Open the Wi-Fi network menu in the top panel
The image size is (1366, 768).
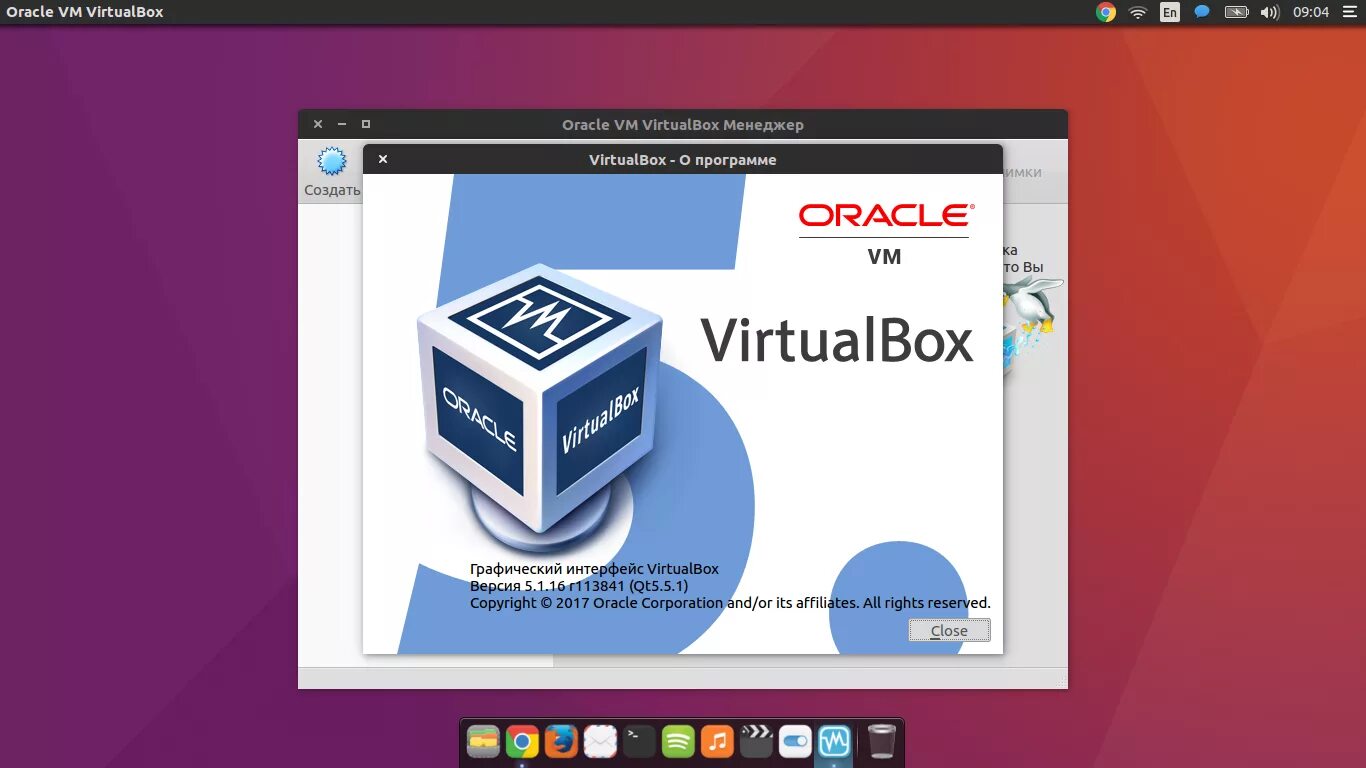coord(1137,12)
